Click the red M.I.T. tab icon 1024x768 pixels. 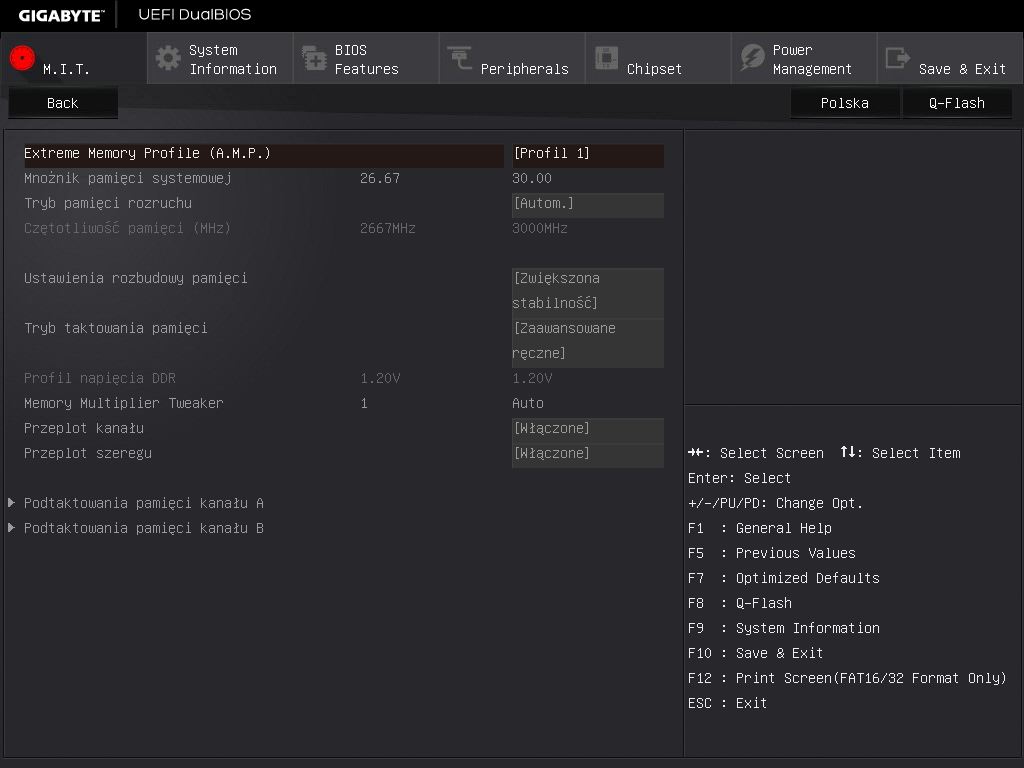click(x=22, y=58)
